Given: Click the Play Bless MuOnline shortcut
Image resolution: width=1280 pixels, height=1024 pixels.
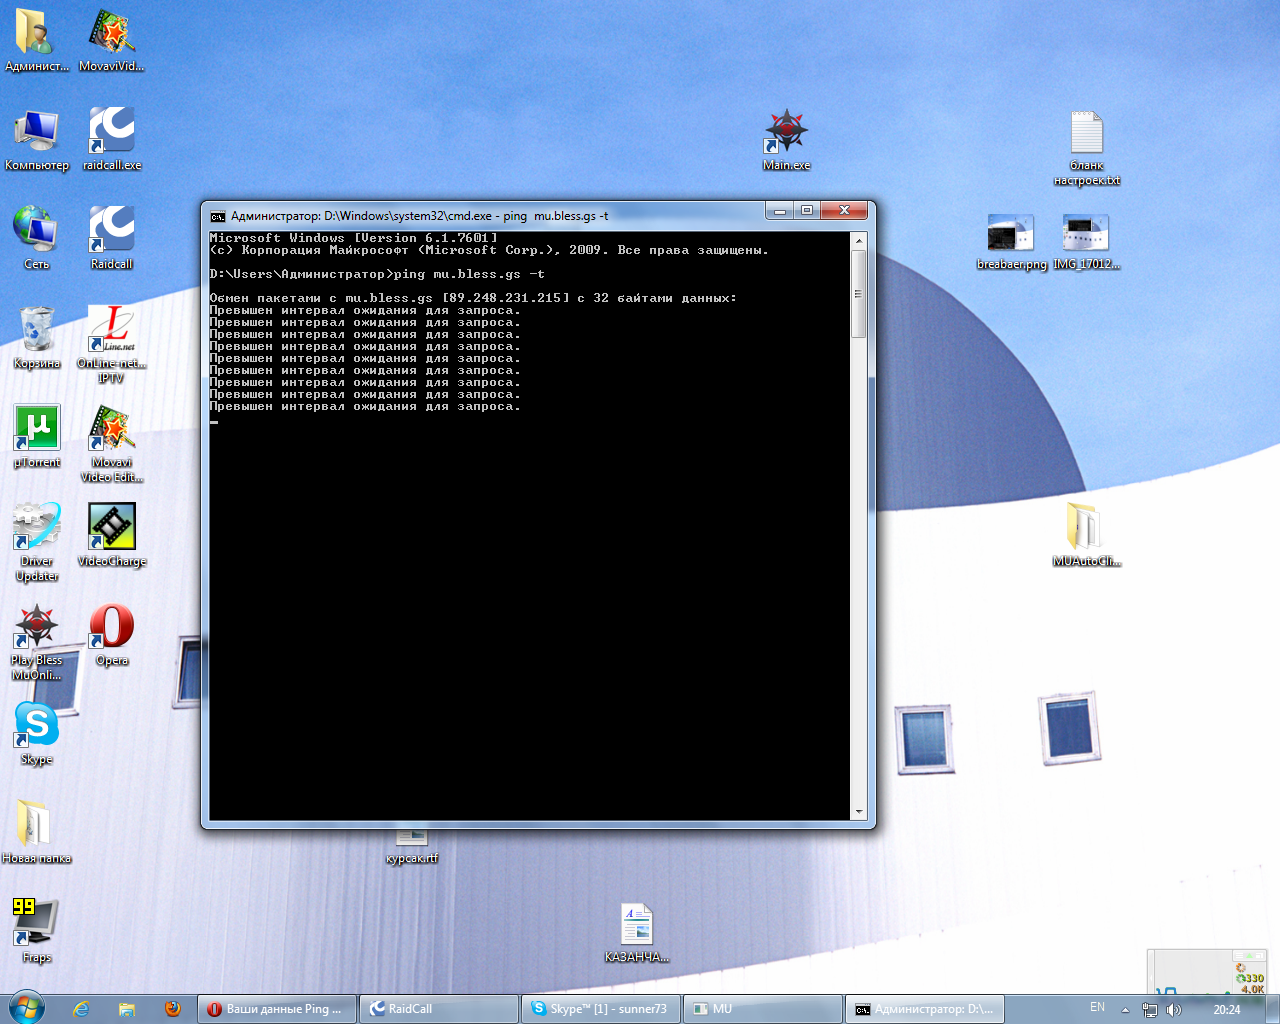Looking at the screenshot, I should (37, 628).
